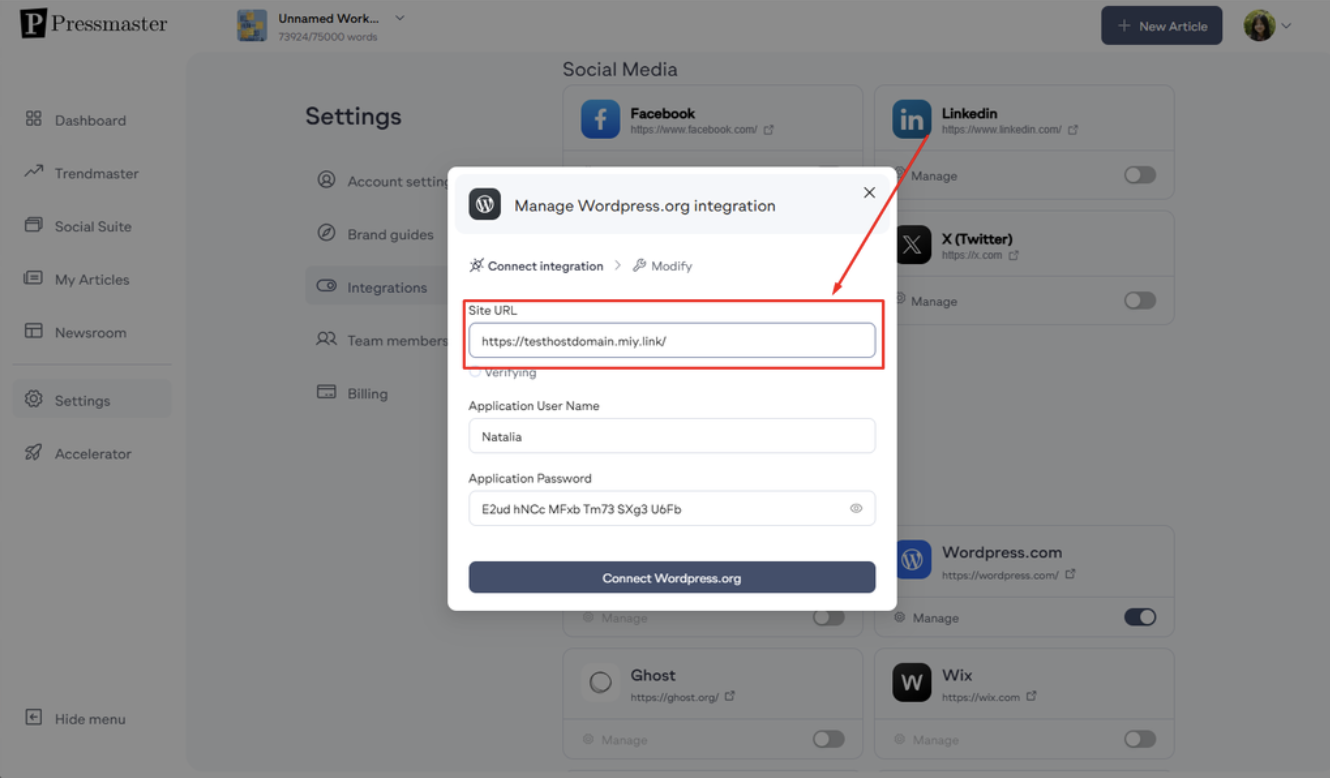Viewport: 1330px width, 782px height.
Task: Switch to the Modify step
Action: tap(662, 266)
